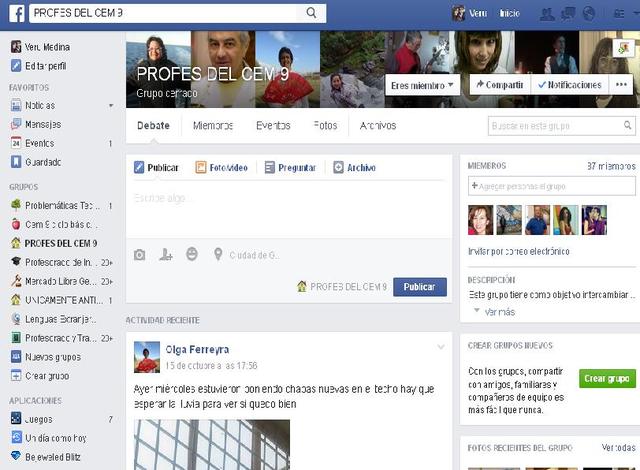
Task: Click the Facebook logo icon
Action: tap(17, 13)
